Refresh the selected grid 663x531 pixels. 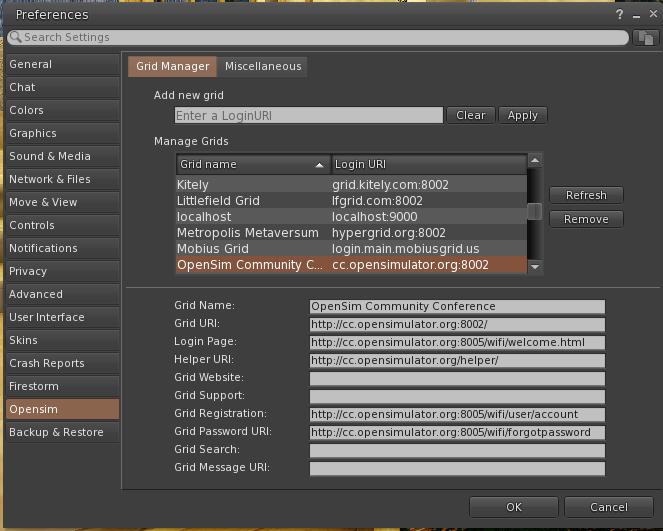[586, 195]
